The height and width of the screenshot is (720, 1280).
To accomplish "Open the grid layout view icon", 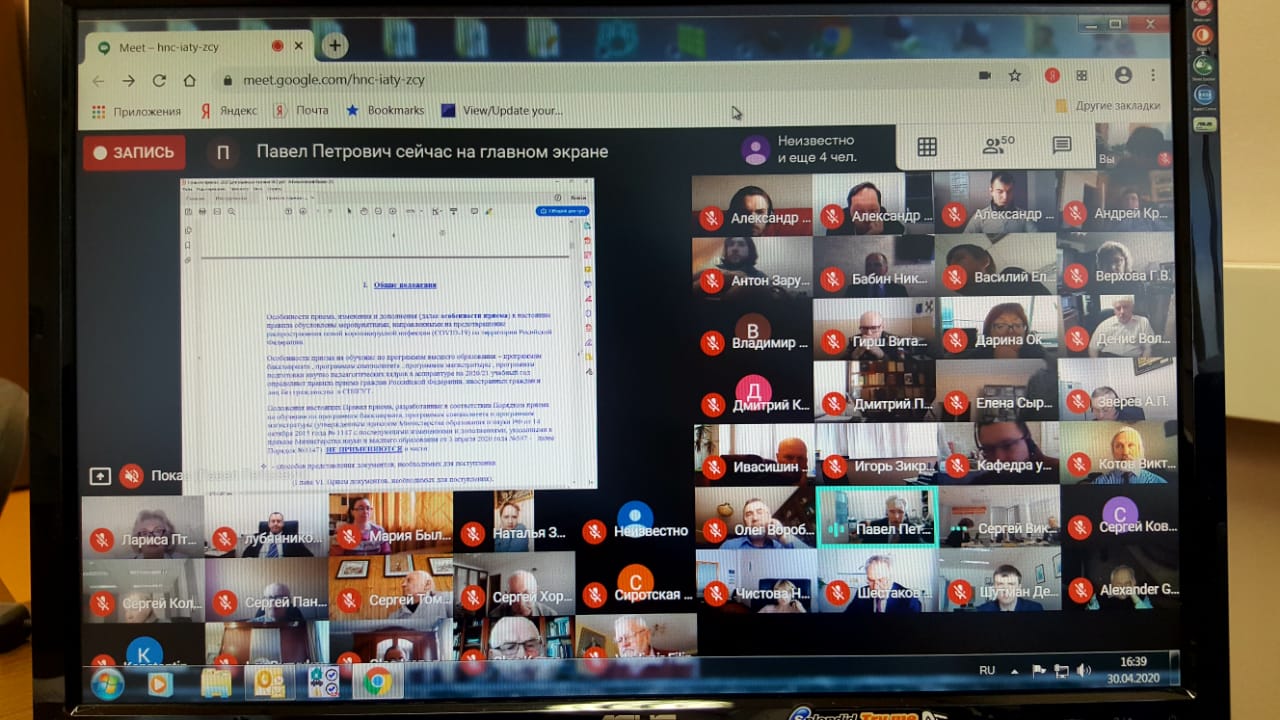I will (927, 147).
